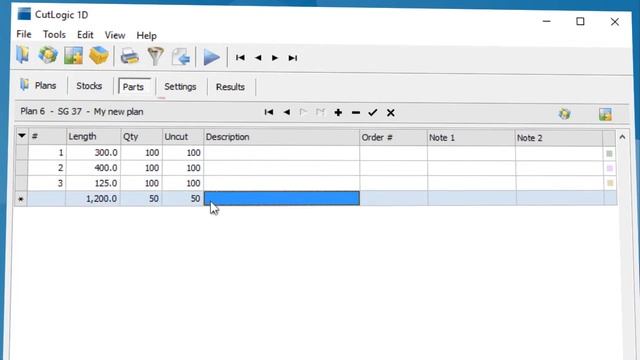Click the printer icon
This screenshot has width=640, height=360.
[130, 56]
